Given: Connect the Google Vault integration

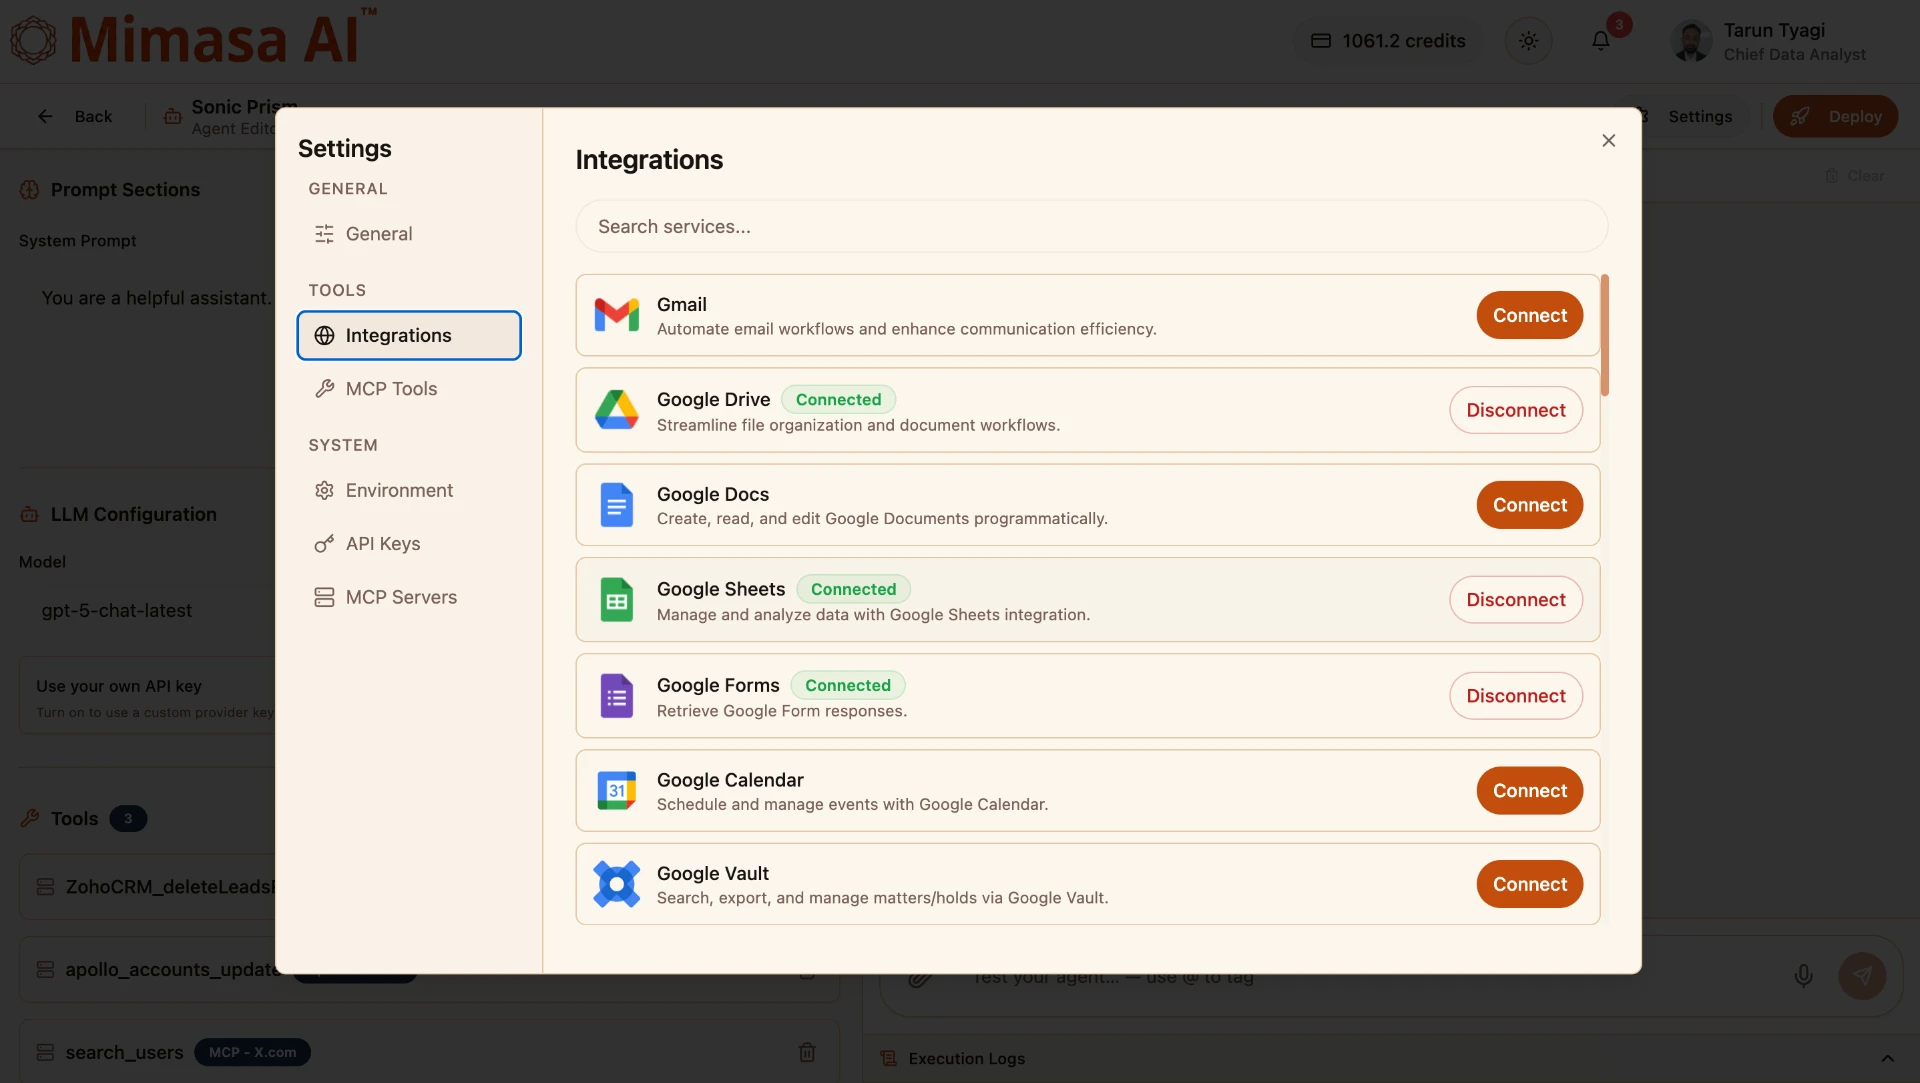Looking at the screenshot, I should 1529,884.
